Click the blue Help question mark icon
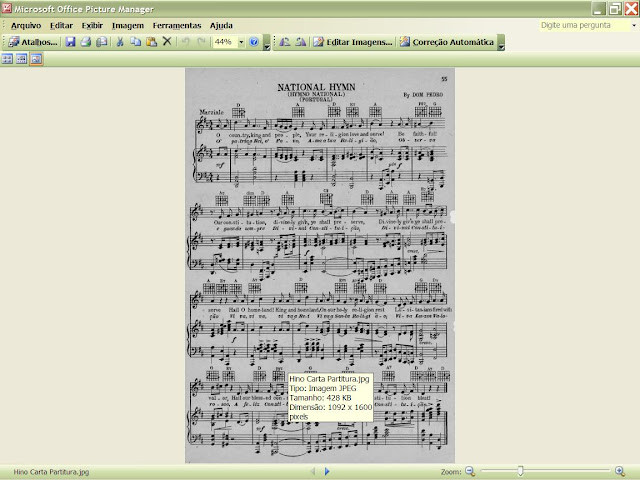This screenshot has height=480, width=640. [254, 42]
